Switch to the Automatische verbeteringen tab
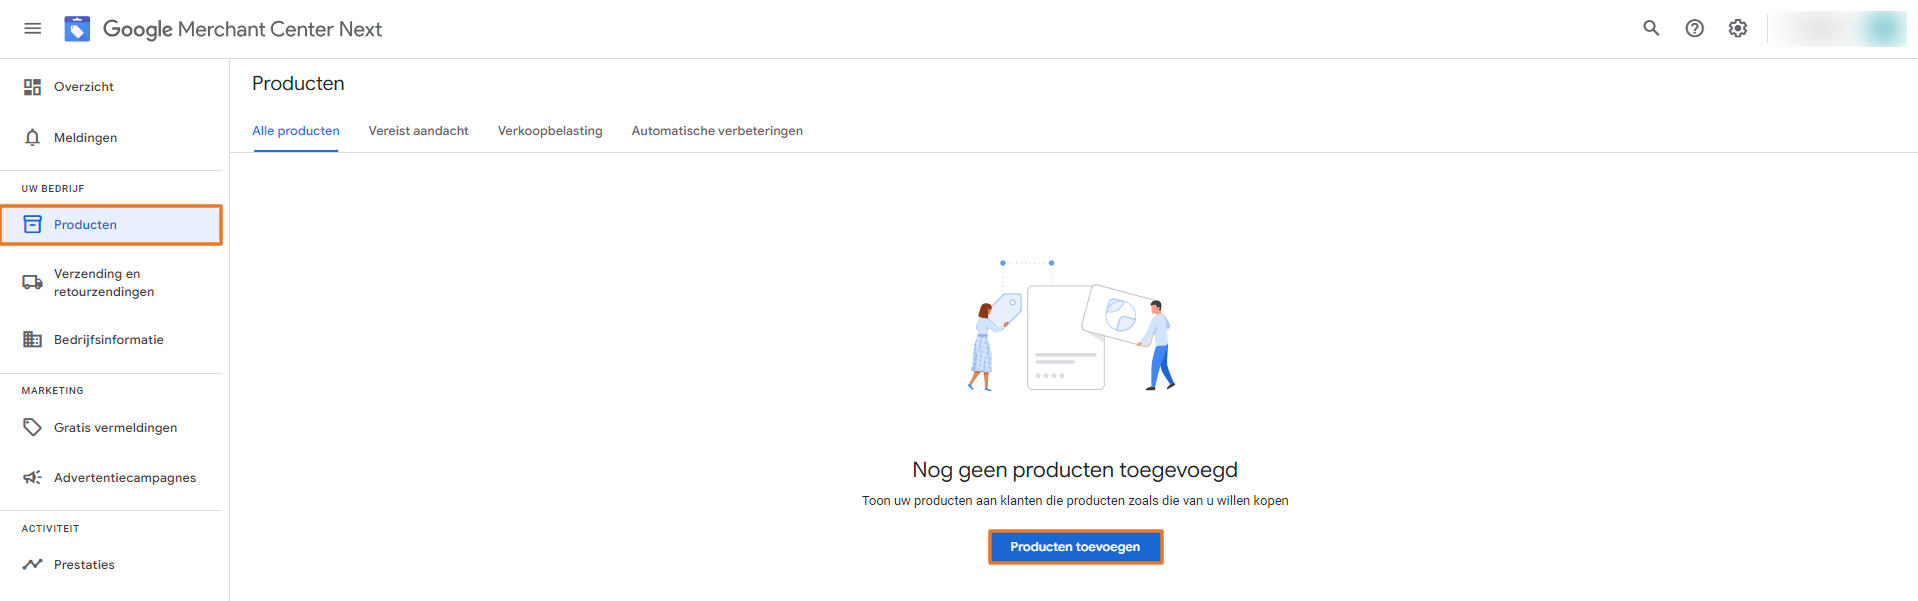Image resolution: width=1918 pixels, height=601 pixels. [717, 131]
